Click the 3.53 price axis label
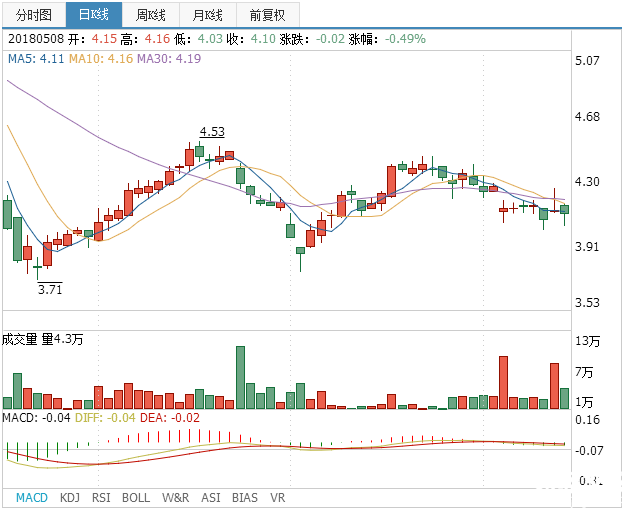This screenshot has height=513, width=629. tap(587, 302)
